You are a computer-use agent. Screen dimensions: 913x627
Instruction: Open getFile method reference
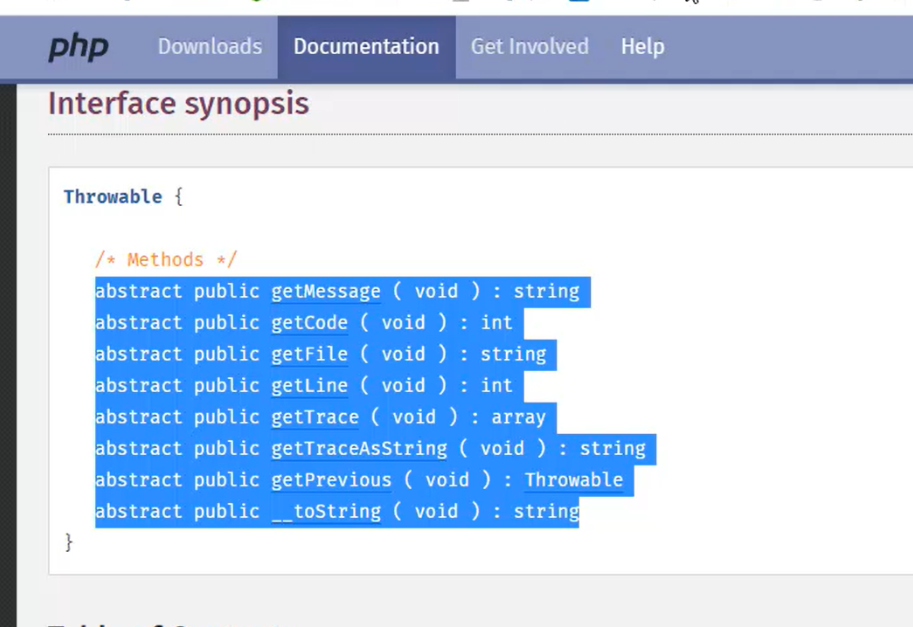[308, 354]
